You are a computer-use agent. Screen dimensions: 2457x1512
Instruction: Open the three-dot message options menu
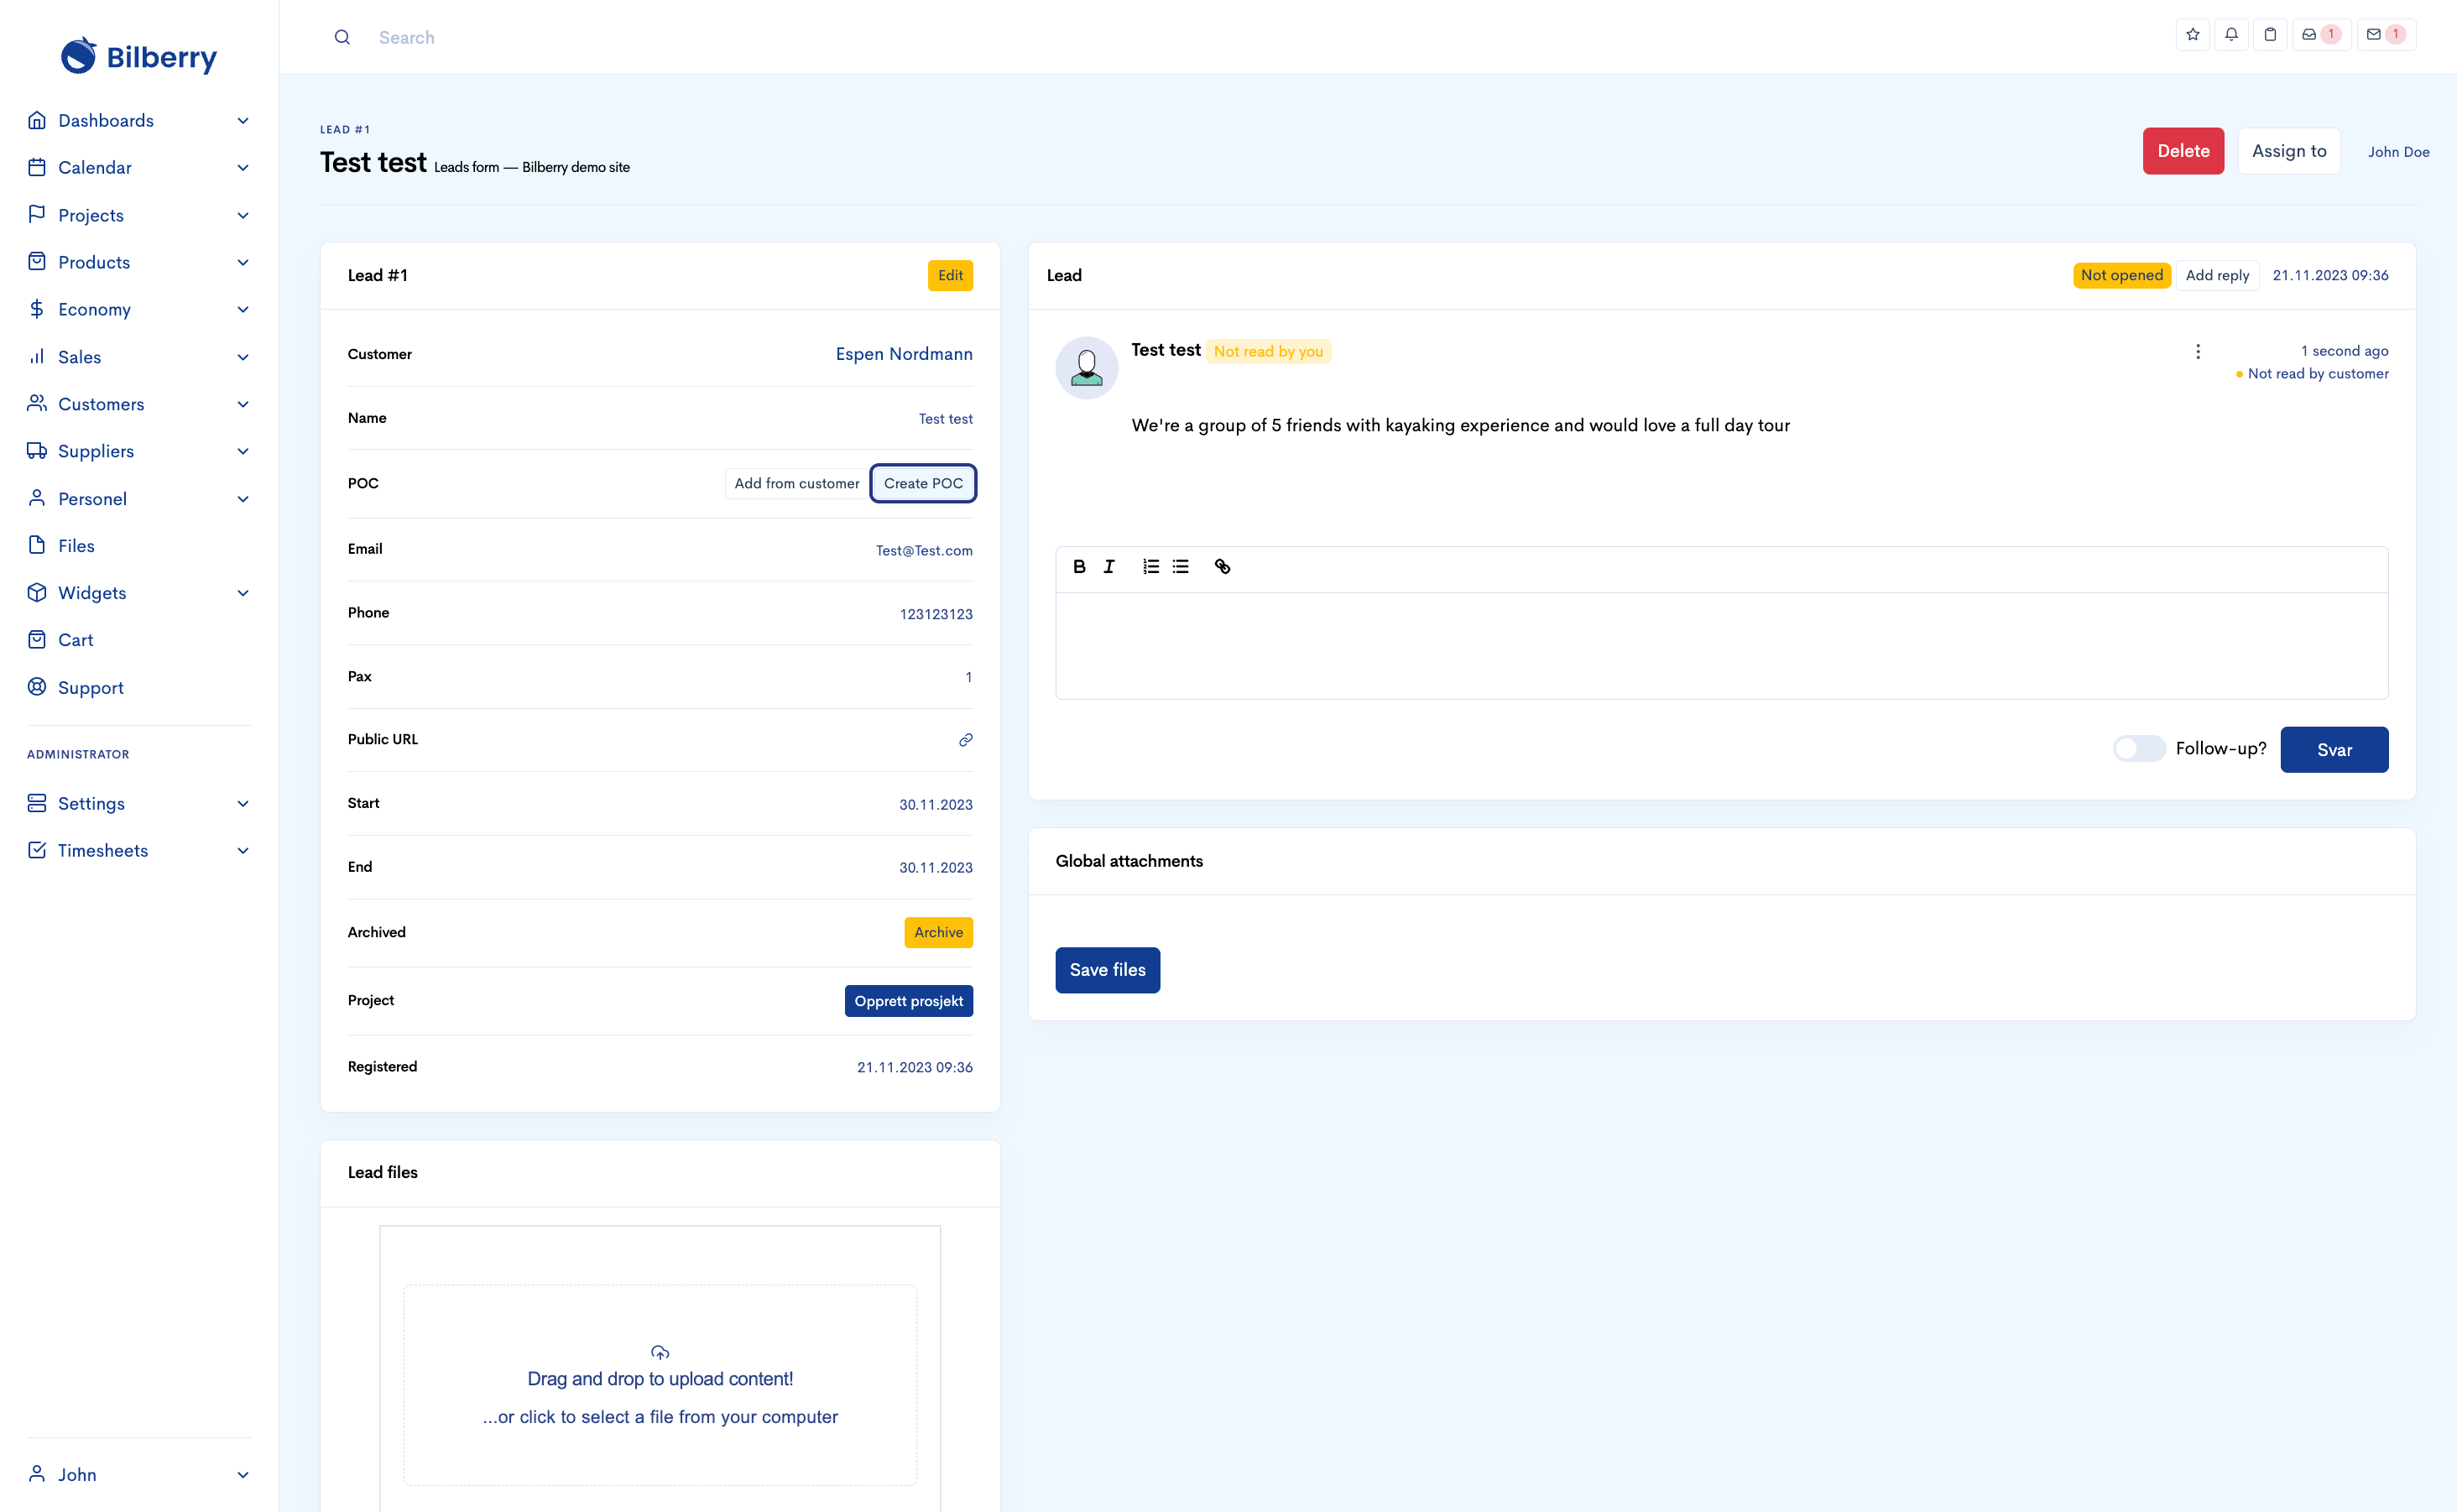point(2198,352)
